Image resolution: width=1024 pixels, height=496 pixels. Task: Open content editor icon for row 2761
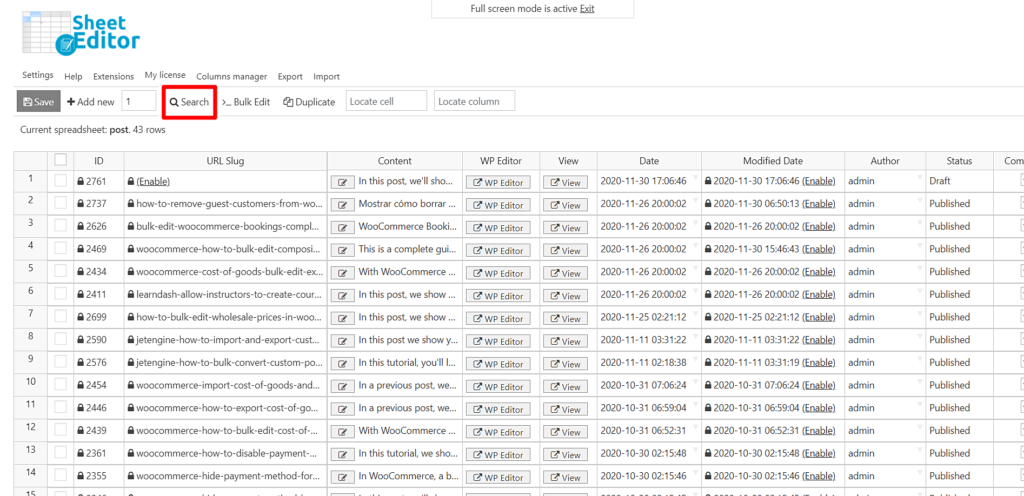pos(342,183)
